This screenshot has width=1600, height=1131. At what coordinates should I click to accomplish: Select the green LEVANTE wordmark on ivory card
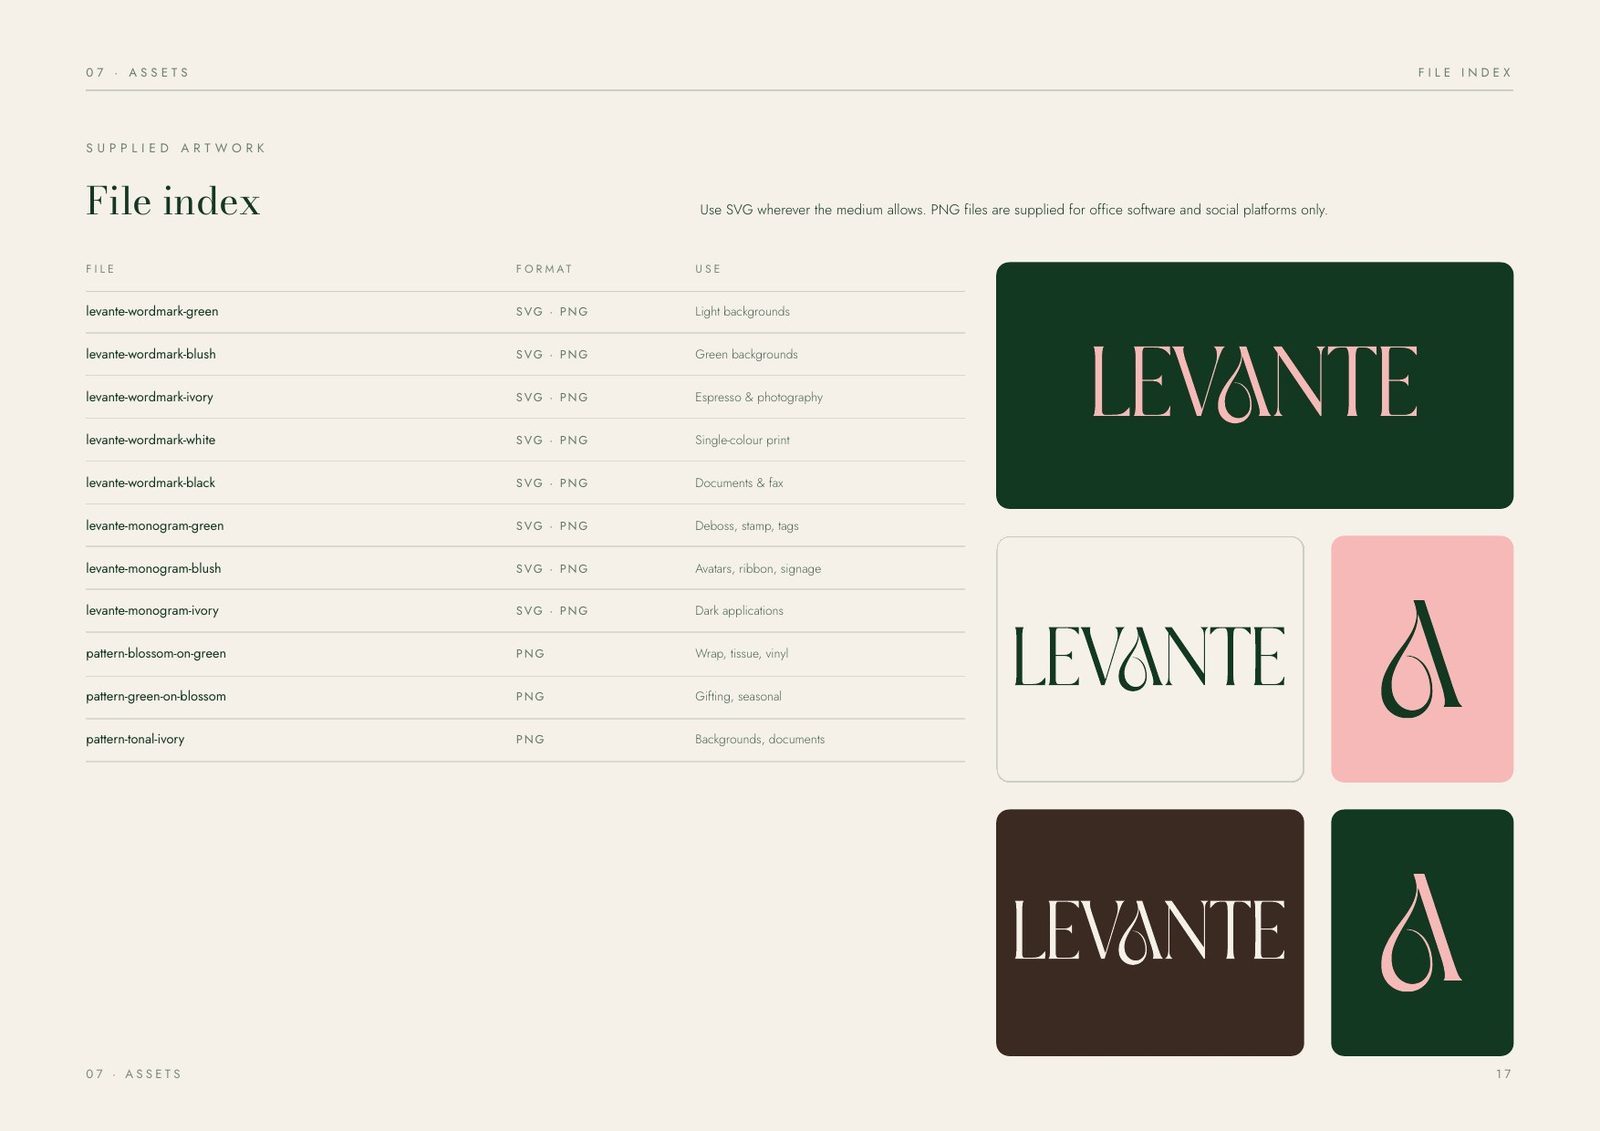(x=1149, y=657)
